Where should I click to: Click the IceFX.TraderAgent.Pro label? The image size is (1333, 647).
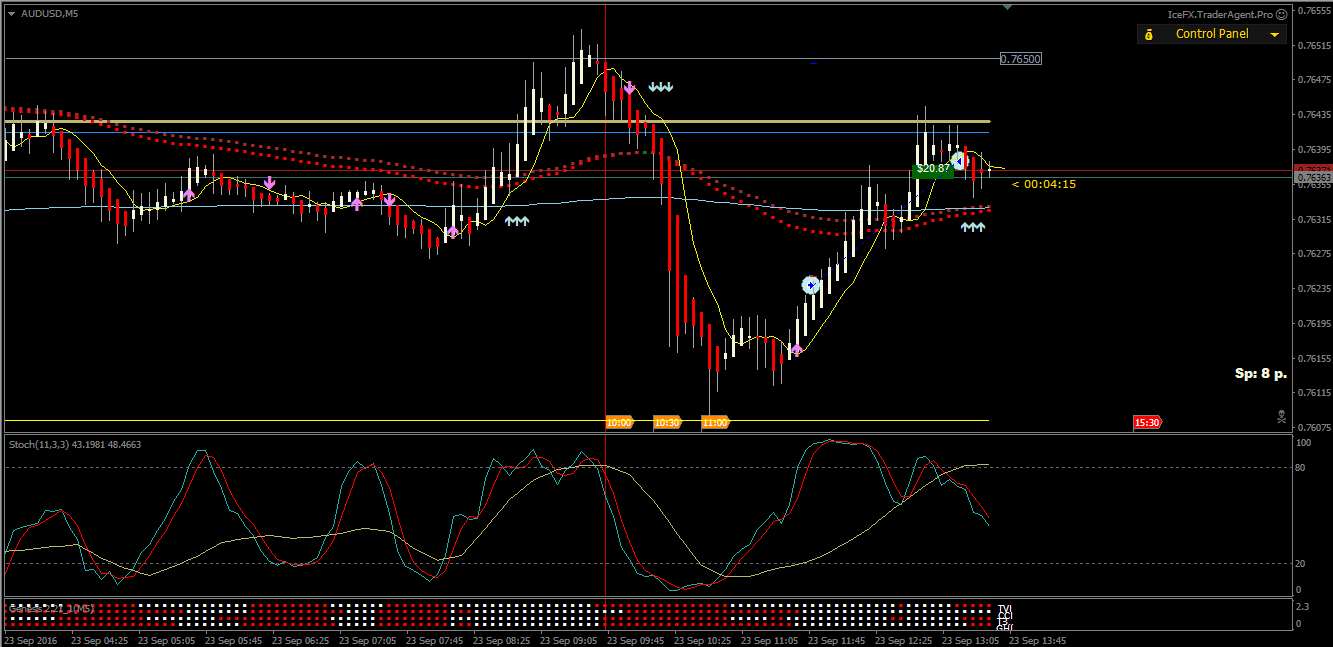tap(1221, 15)
